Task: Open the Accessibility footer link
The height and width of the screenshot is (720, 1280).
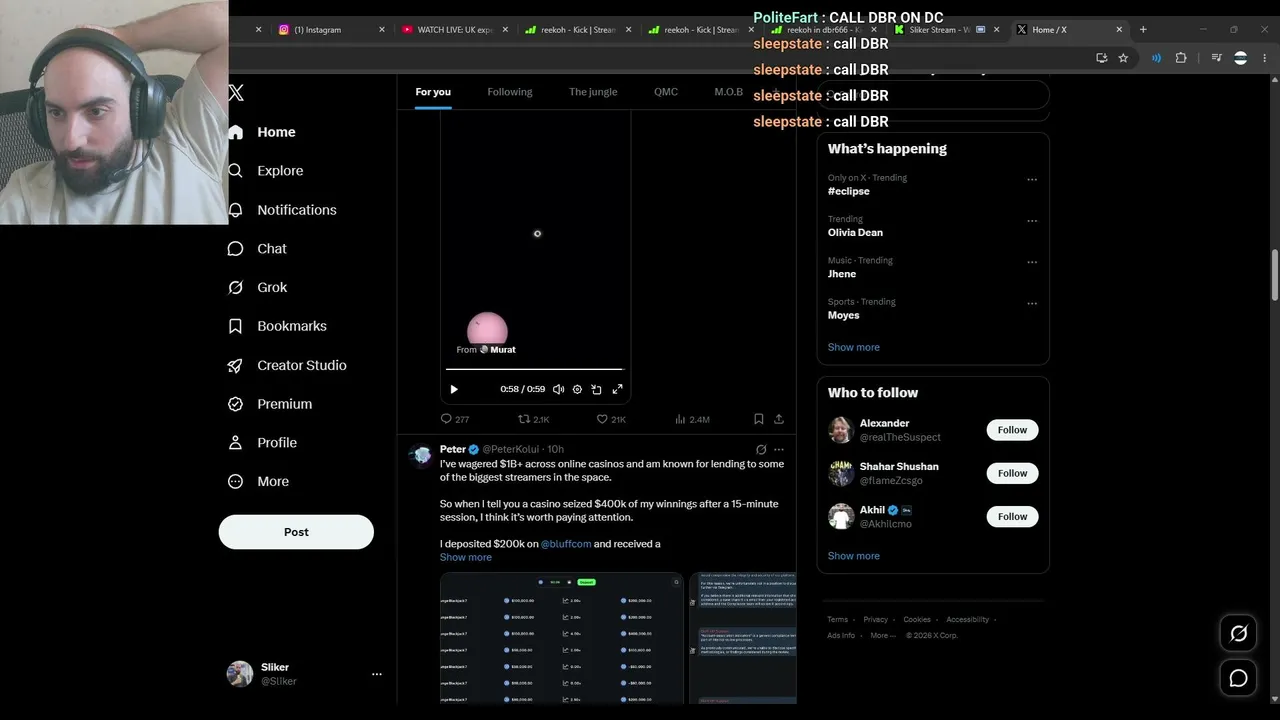Action: click(968, 620)
